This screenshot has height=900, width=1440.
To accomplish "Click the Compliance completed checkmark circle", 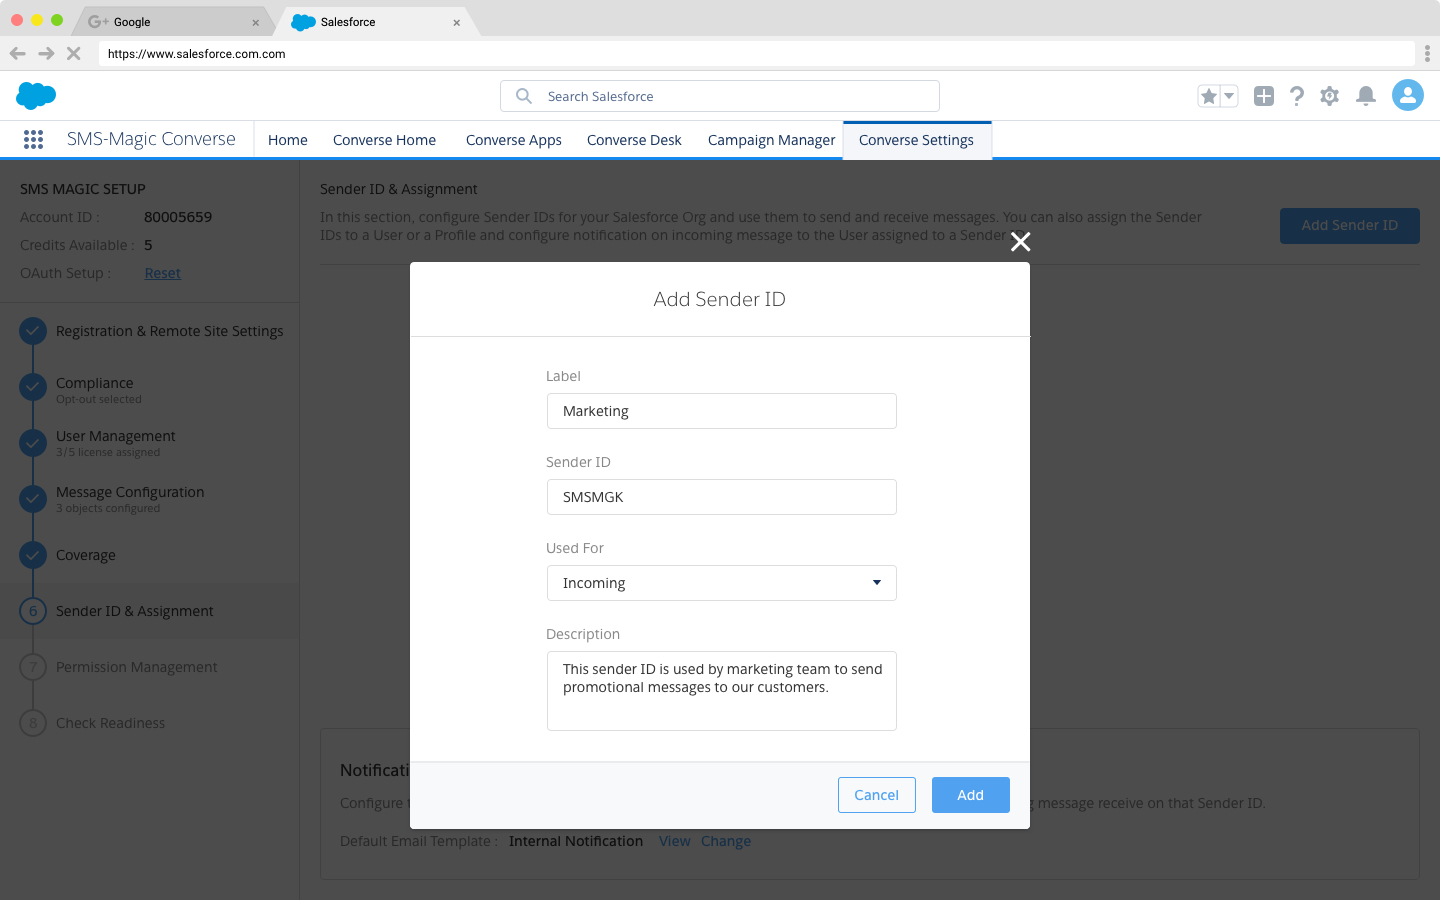I will pyautogui.click(x=33, y=386).
